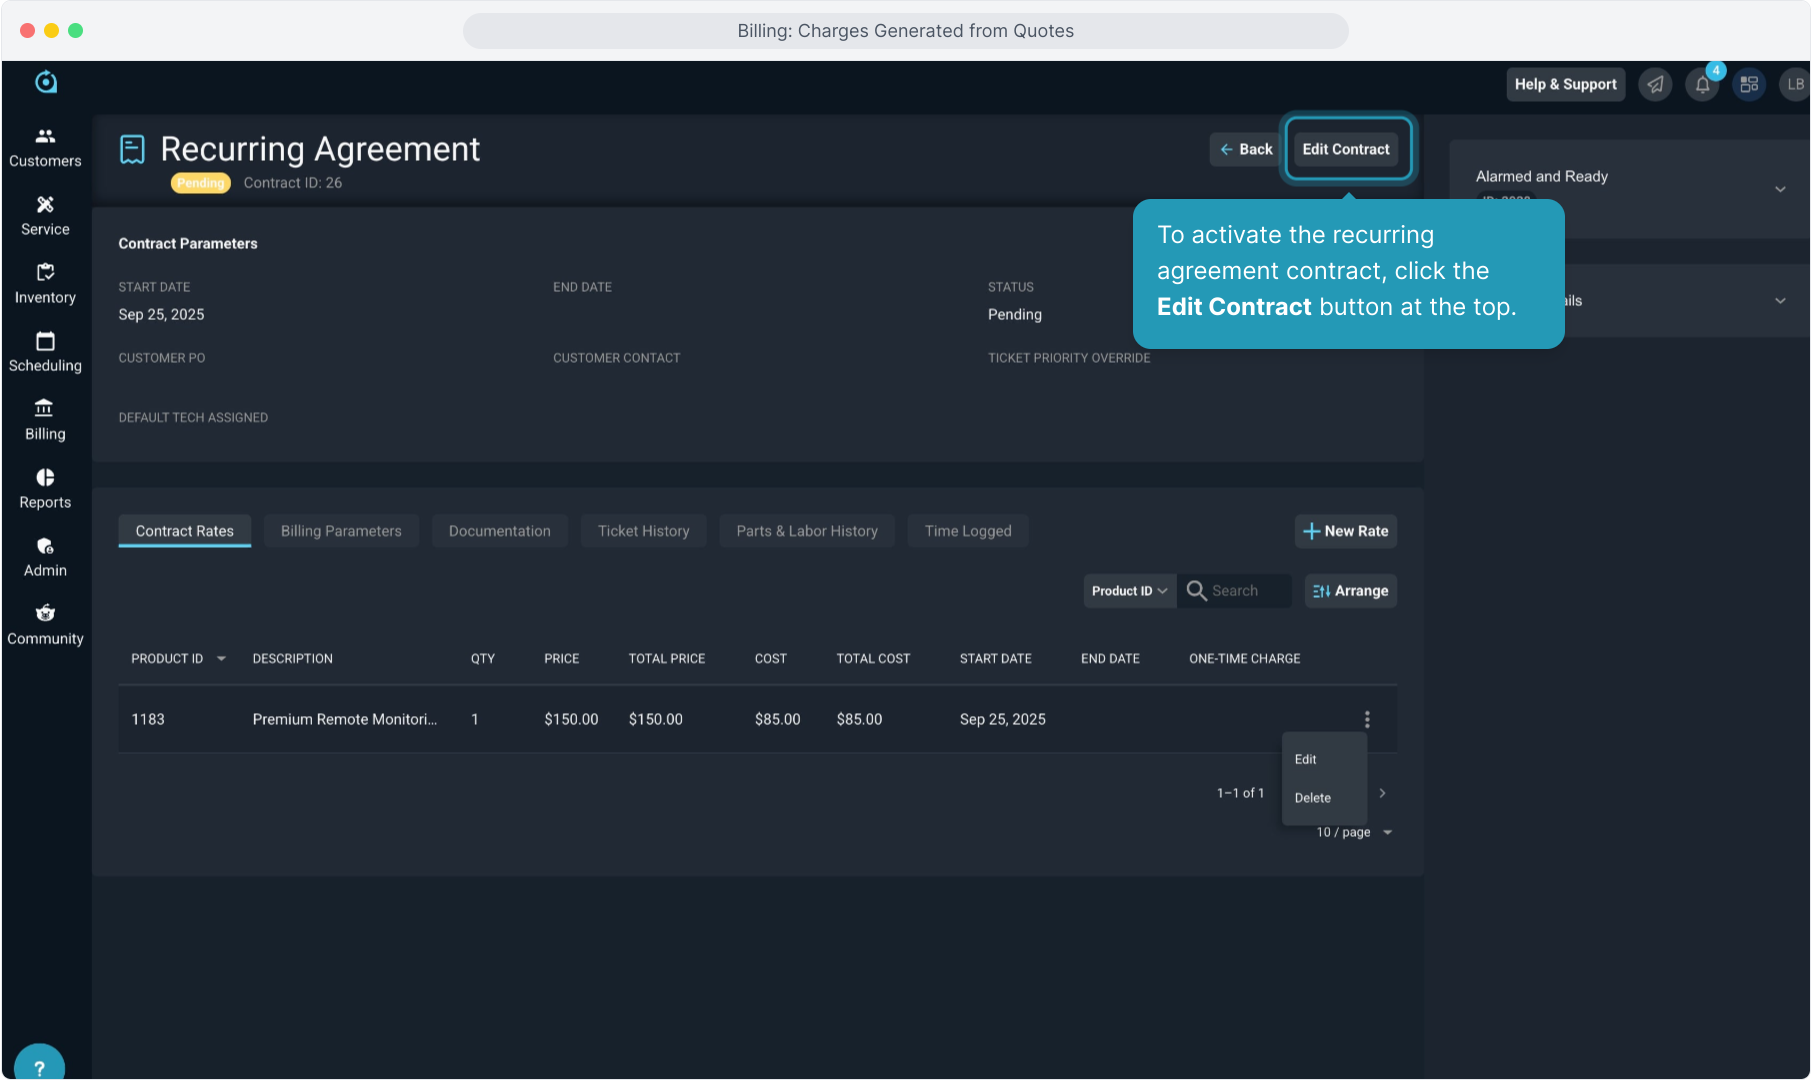Click the Edit Contract button
Screen dimensions: 1812x1080
(x=1346, y=149)
